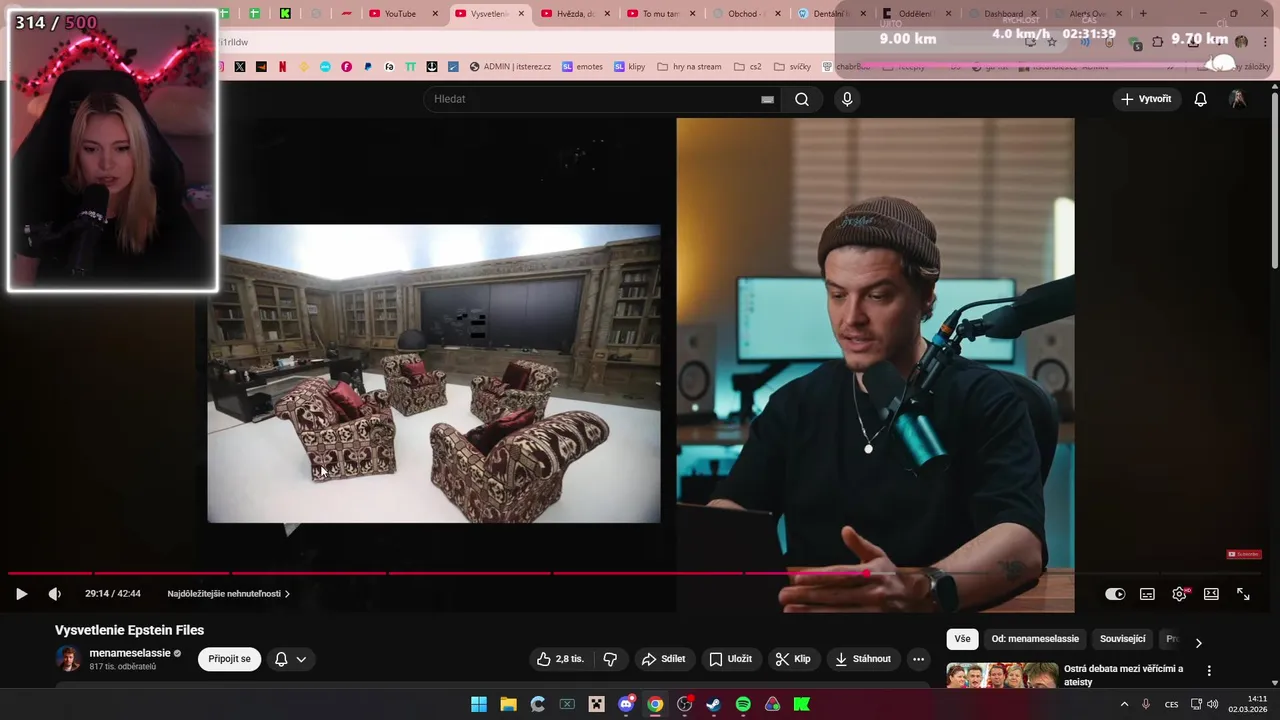
Task: Open the green Kick app taskbar icon
Action: coord(801,704)
